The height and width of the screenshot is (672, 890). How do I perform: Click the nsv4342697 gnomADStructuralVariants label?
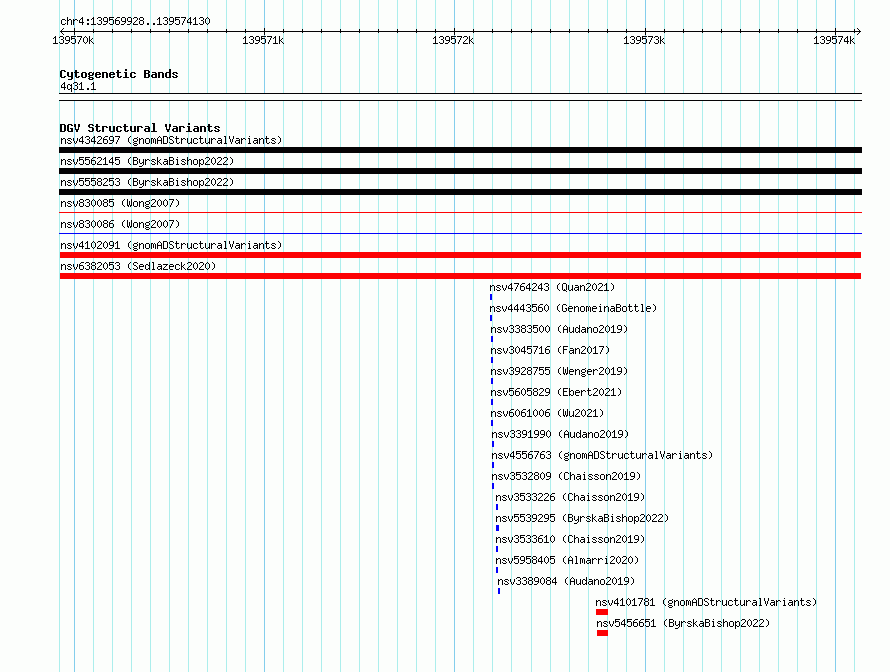pos(171,140)
